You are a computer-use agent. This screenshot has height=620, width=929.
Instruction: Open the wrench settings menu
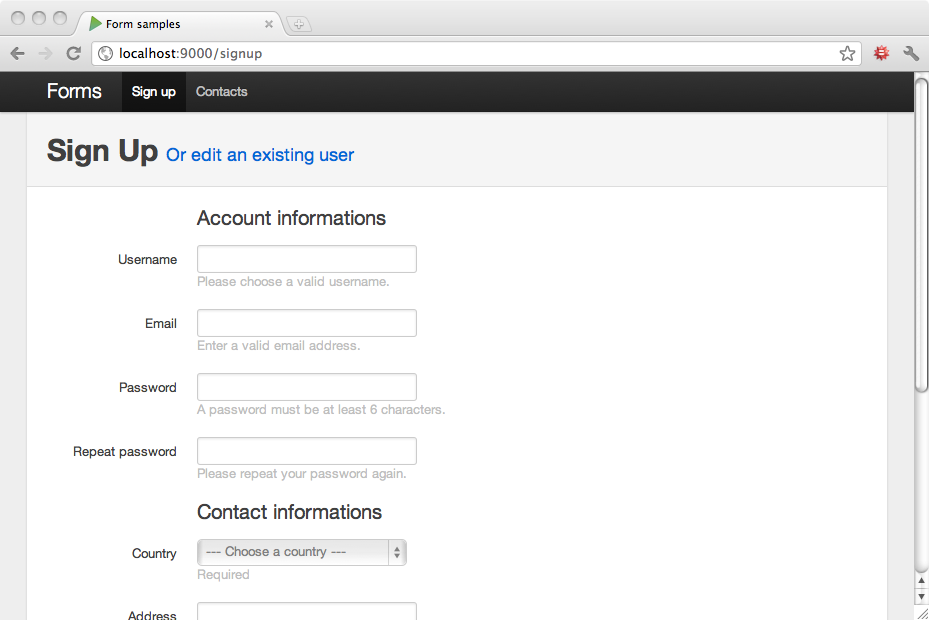pyautogui.click(x=911, y=54)
